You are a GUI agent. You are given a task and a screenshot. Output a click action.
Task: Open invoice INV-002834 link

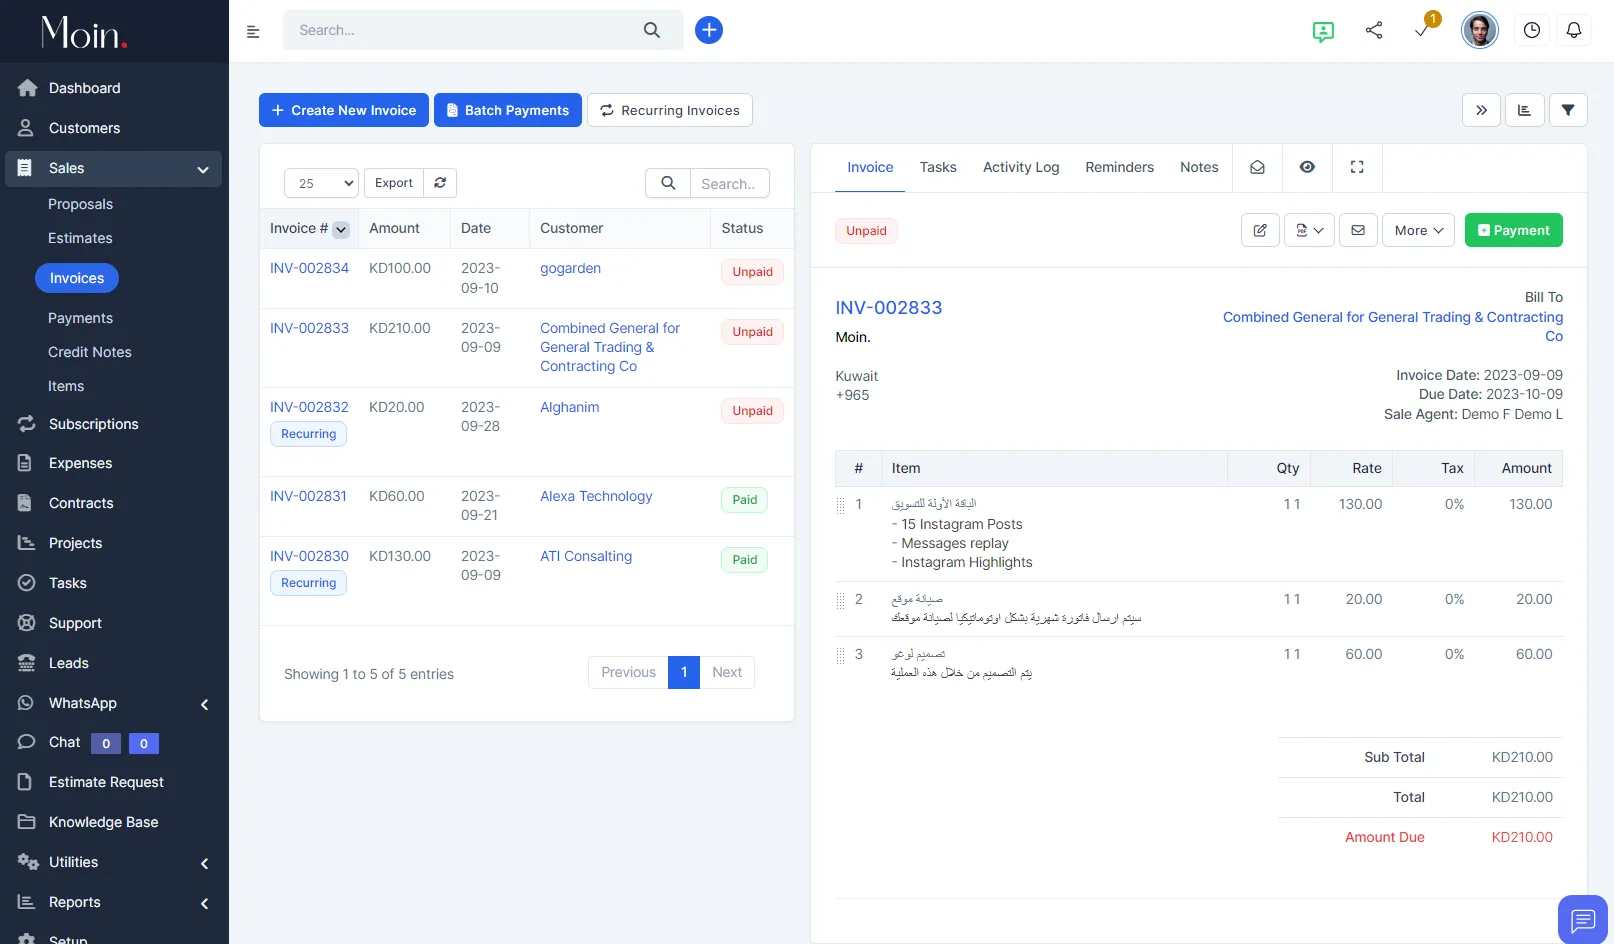pos(309,268)
